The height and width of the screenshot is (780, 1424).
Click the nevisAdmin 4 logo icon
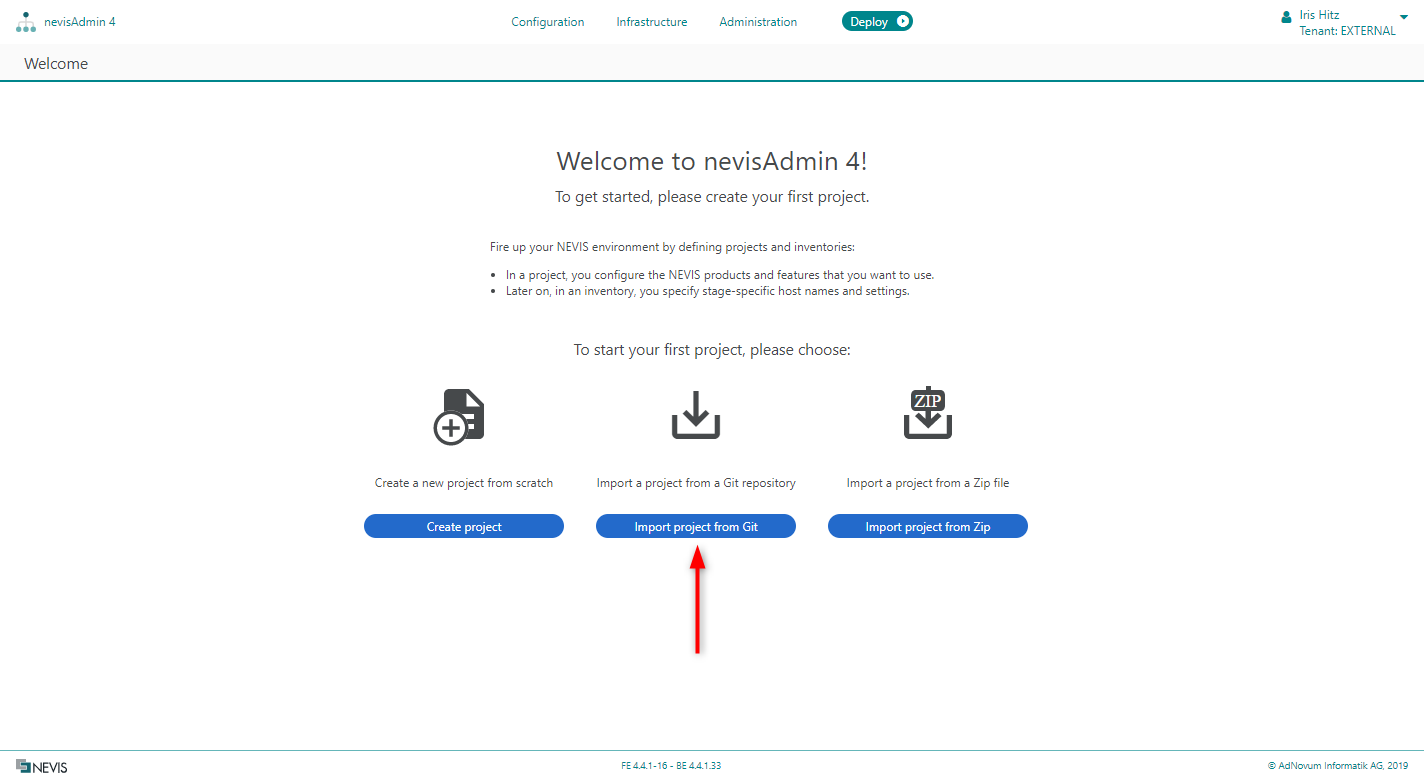[26, 22]
